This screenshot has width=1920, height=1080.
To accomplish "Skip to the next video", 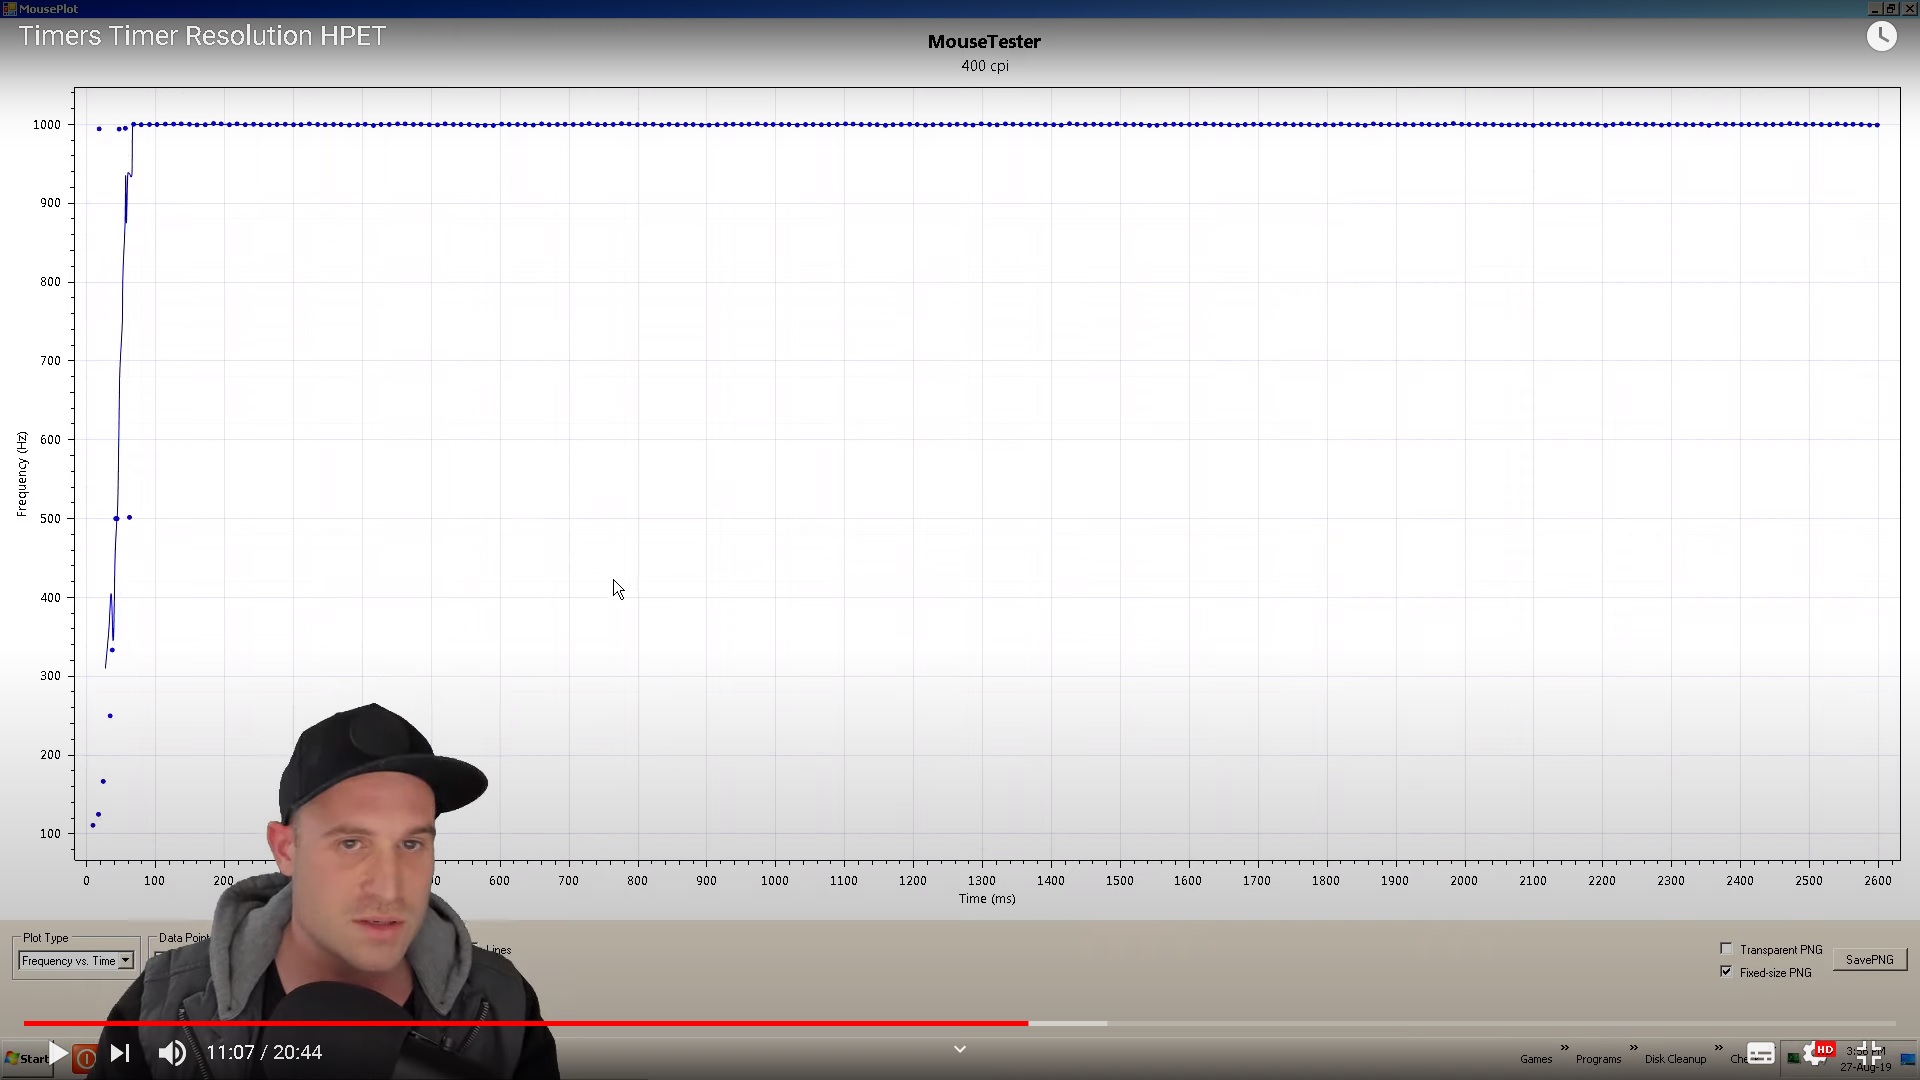I will [120, 1053].
